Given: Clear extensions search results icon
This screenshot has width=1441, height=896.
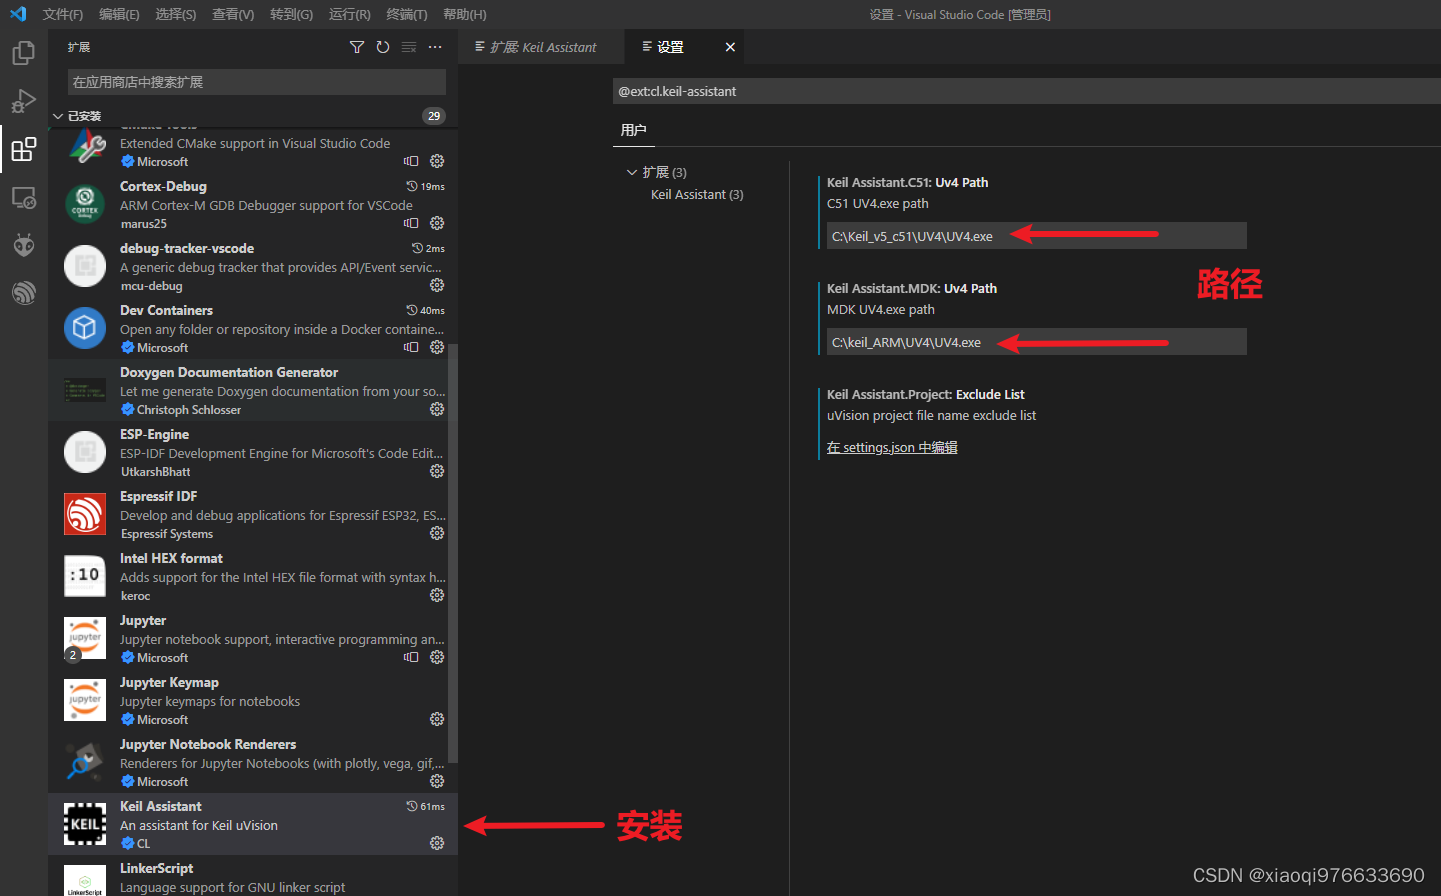Looking at the screenshot, I should point(409,47).
